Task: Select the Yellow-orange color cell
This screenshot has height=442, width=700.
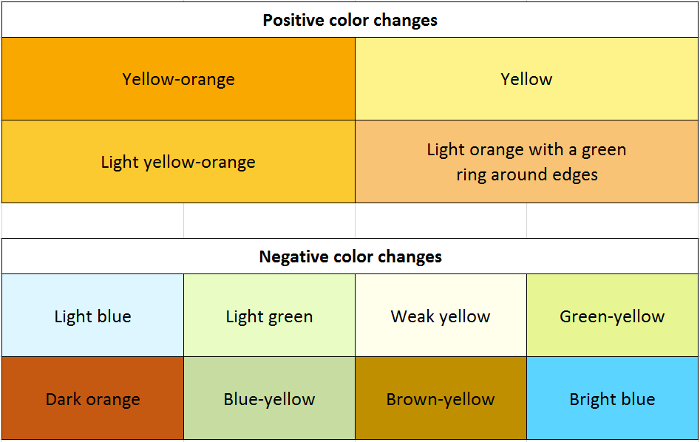Action: (x=178, y=79)
